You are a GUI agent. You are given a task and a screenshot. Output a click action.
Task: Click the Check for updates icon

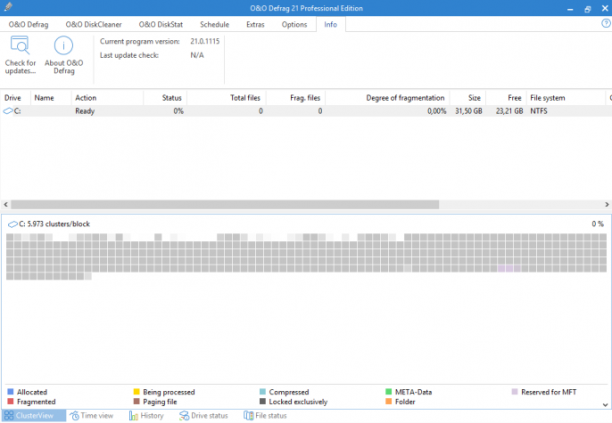[20, 45]
